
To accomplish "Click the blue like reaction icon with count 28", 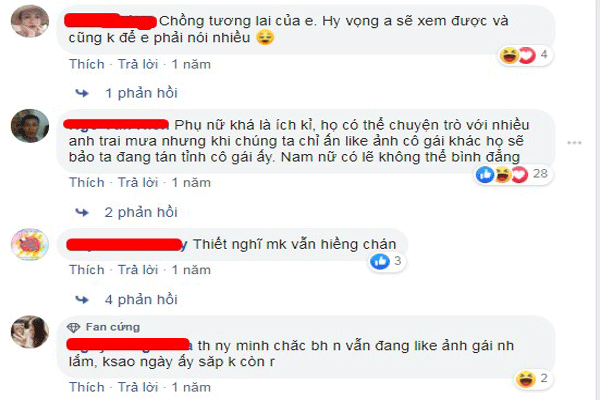I will click(x=485, y=175).
